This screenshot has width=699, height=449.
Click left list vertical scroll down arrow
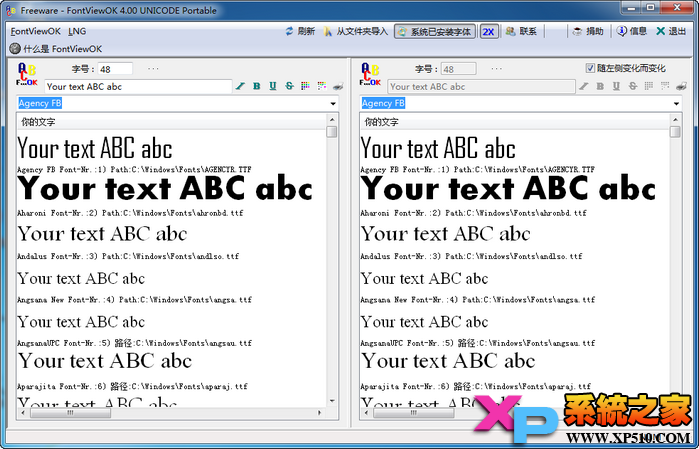(x=332, y=401)
